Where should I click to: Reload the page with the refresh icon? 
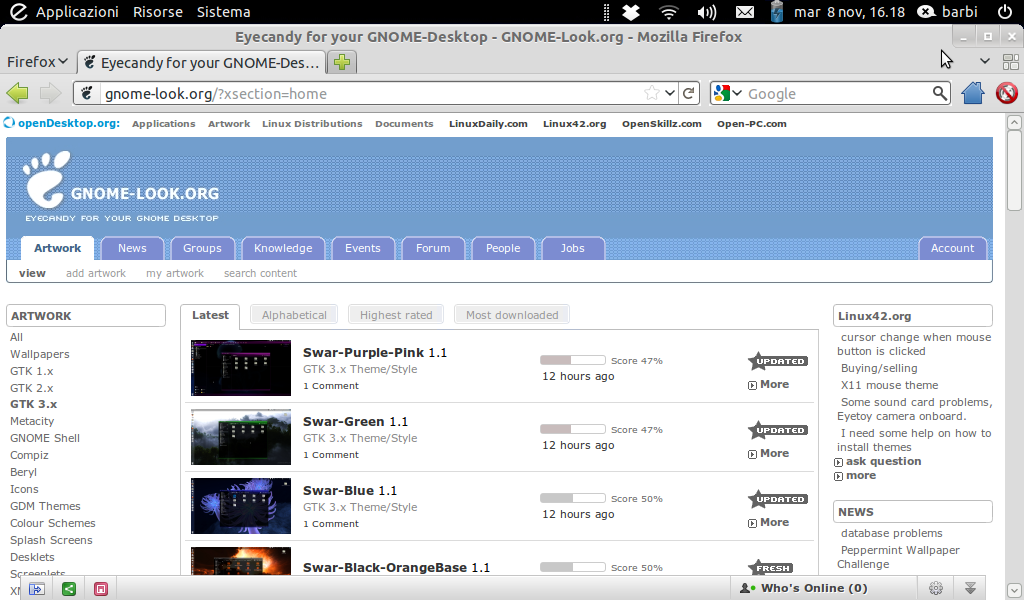(688, 93)
